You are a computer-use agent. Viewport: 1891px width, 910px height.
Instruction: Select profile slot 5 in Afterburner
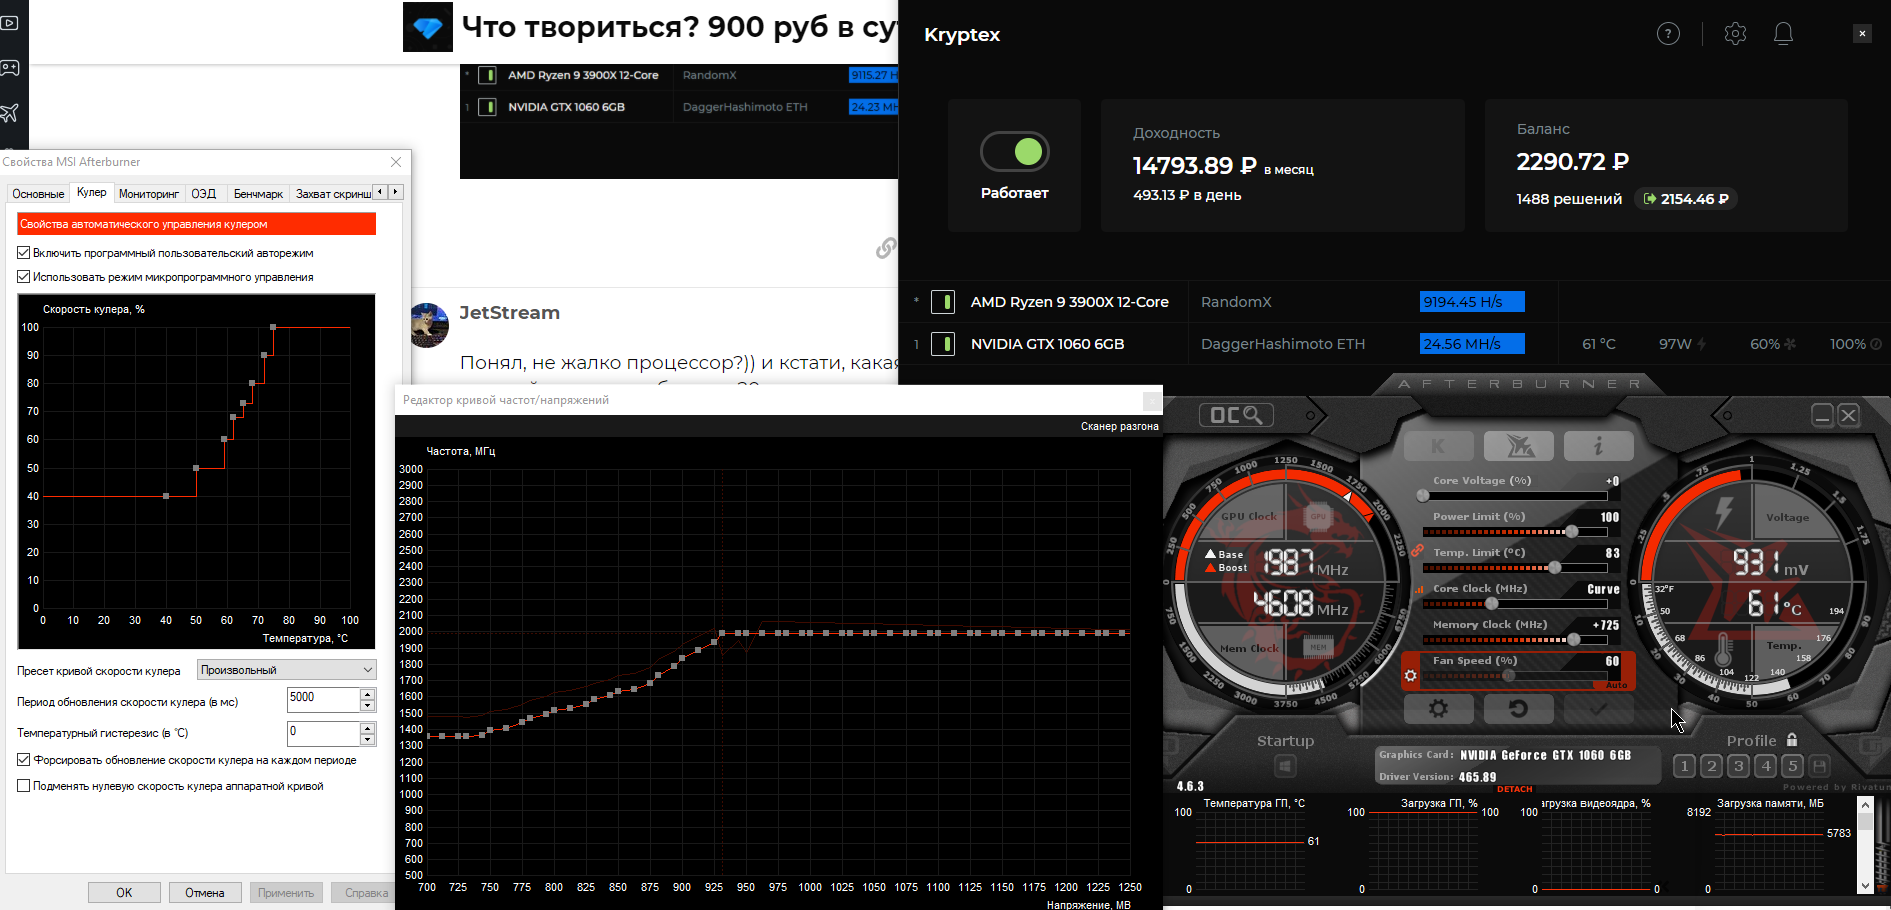pos(1792,766)
